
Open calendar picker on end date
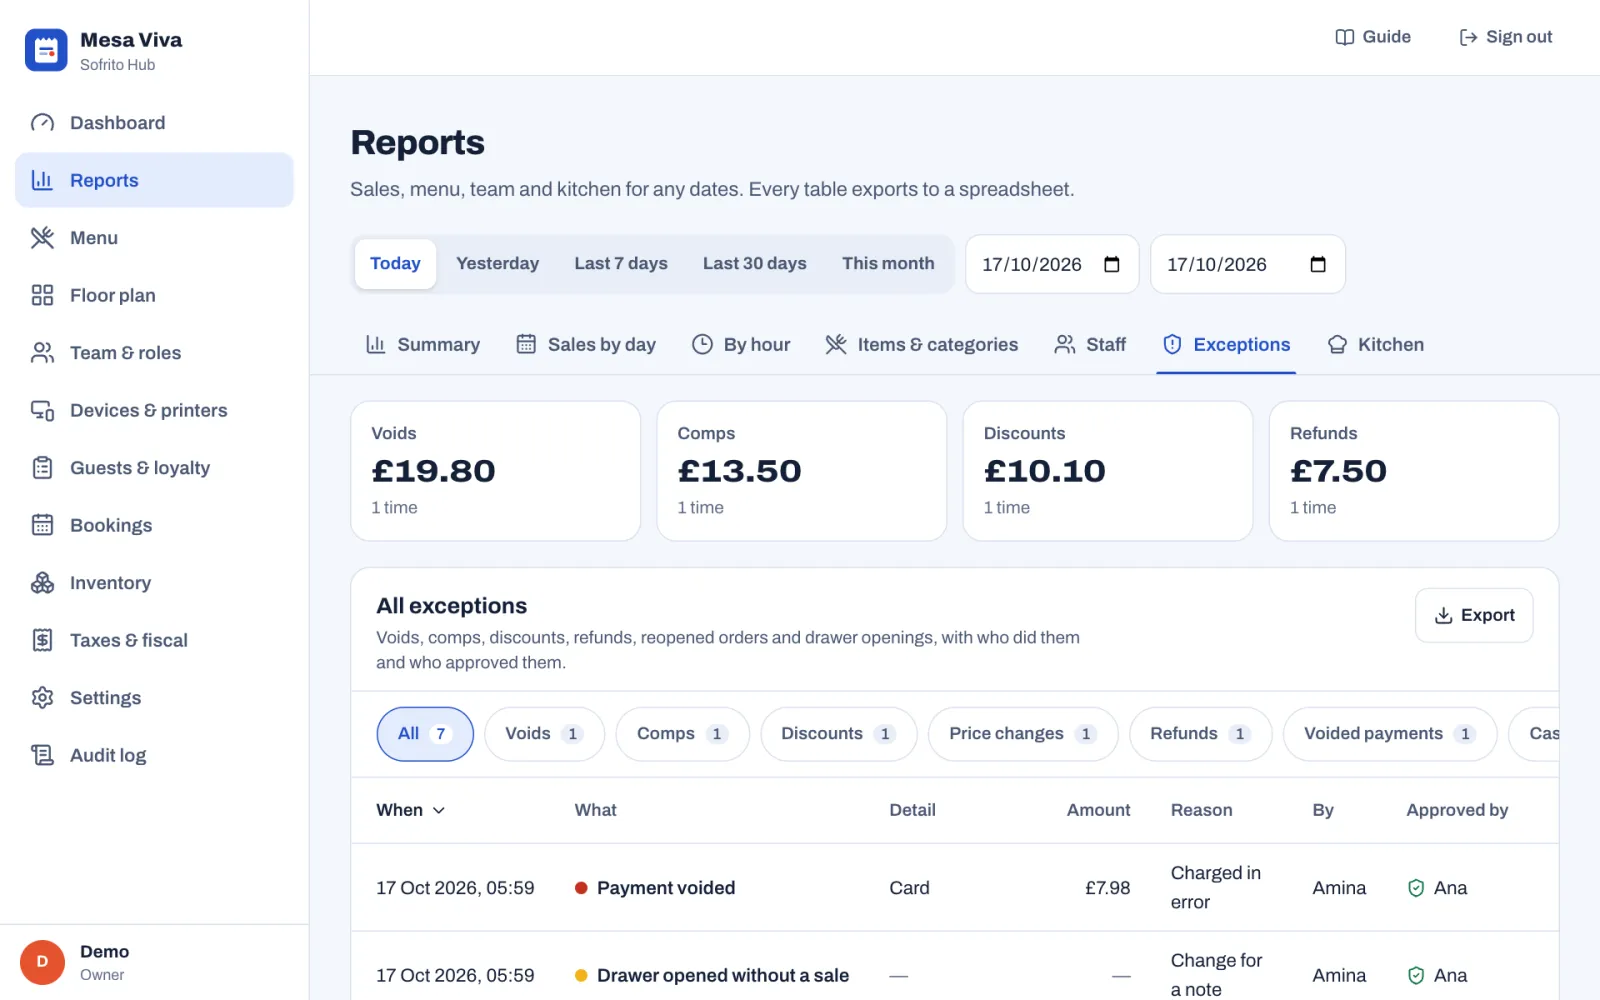point(1318,264)
